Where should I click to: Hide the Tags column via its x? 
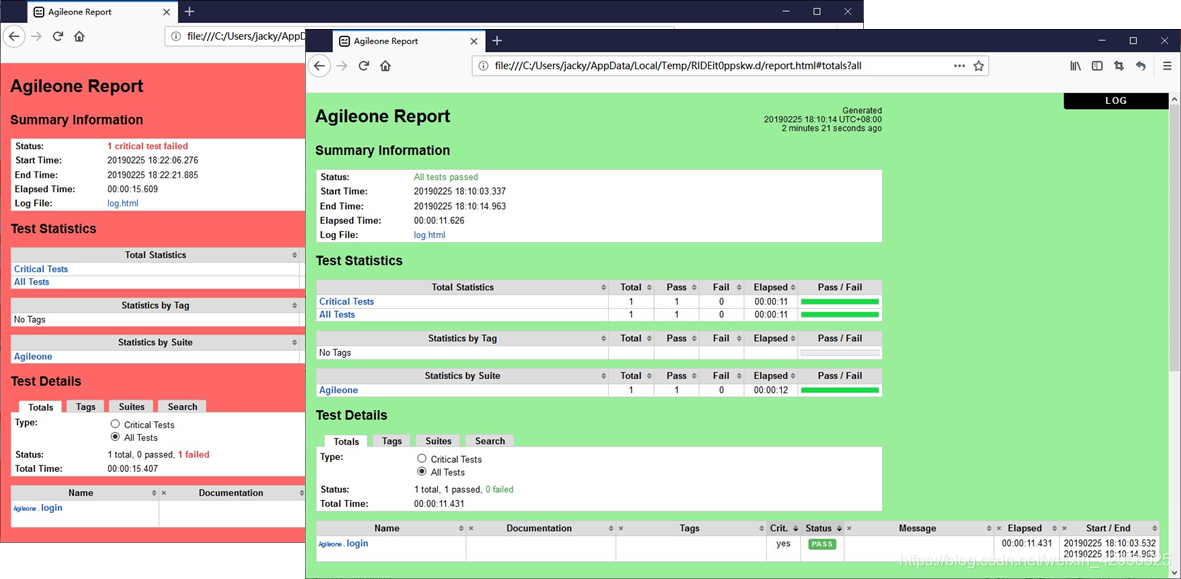pyautogui.click(x=621, y=529)
